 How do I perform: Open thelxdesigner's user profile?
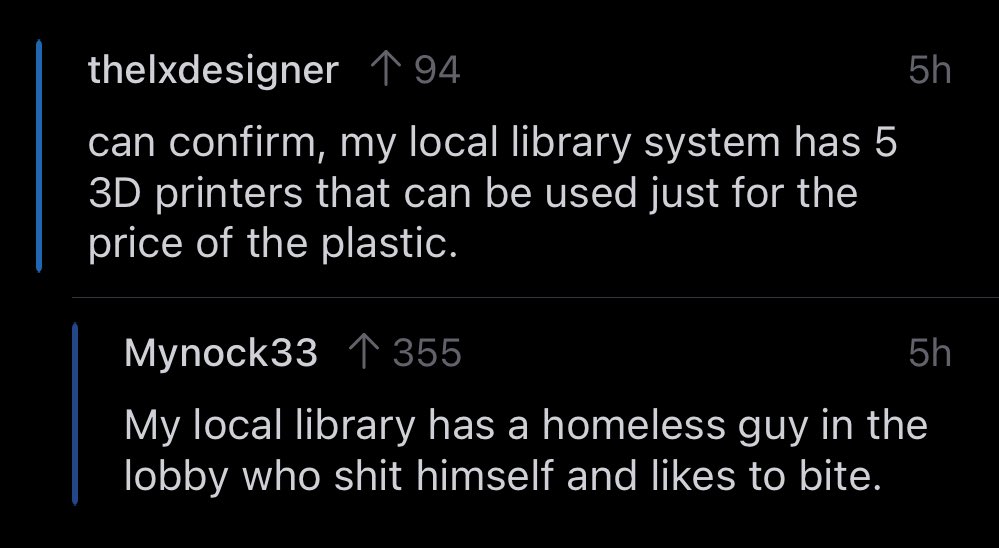point(213,70)
